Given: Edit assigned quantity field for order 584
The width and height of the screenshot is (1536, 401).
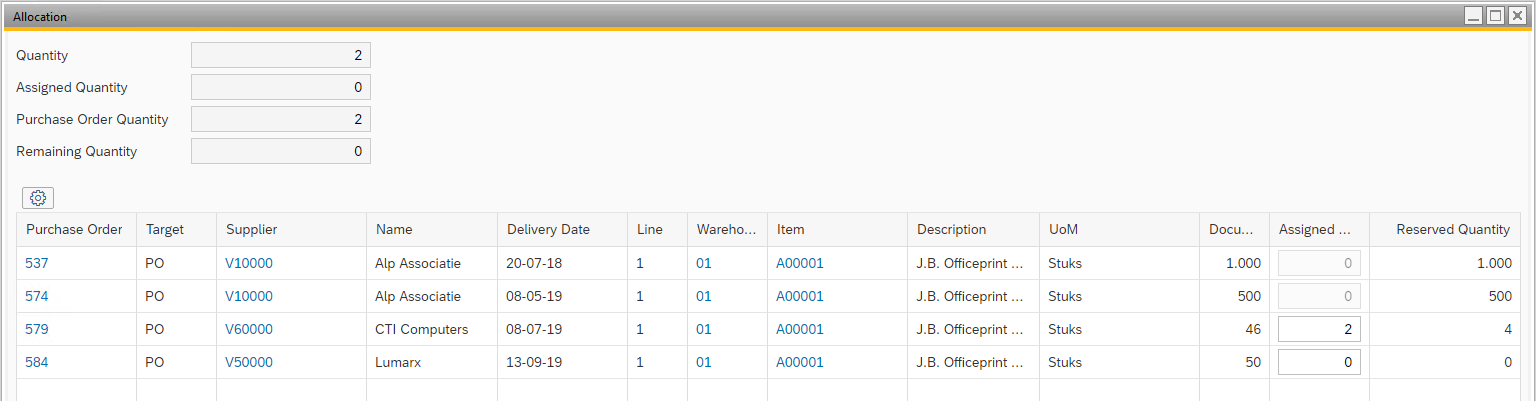Looking at the screenshot, I should [1318, 362].
